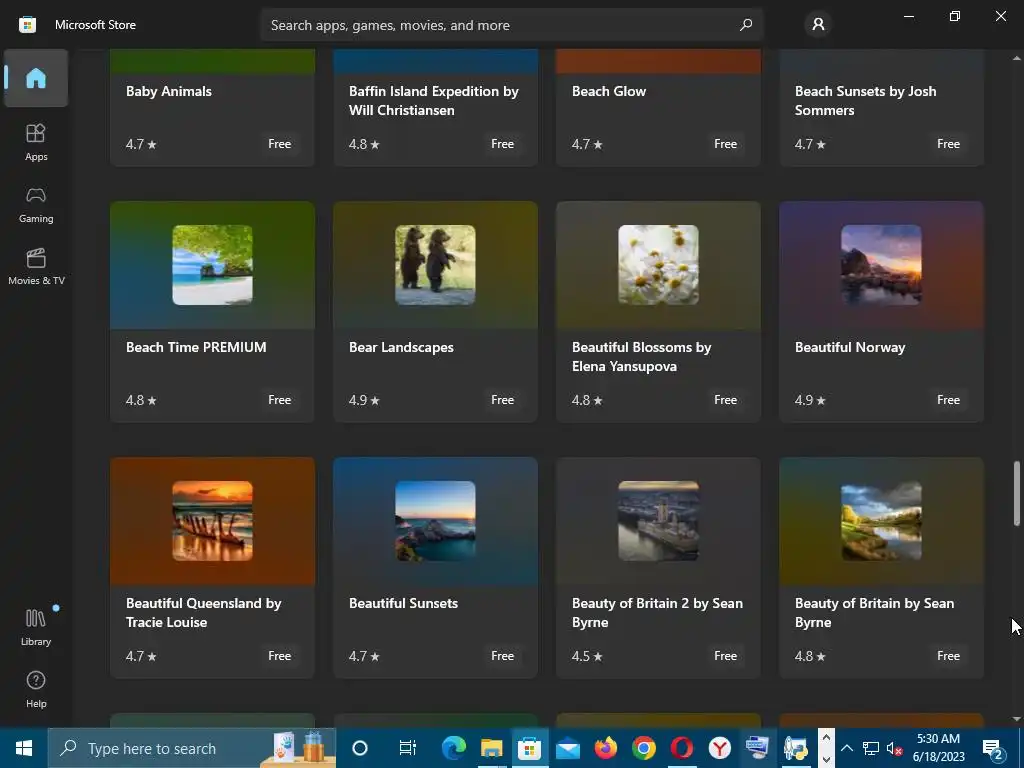Viewport: 1024px width, 768px height.
Task: Open Task View on the taskbar
Action: [408, 748]
